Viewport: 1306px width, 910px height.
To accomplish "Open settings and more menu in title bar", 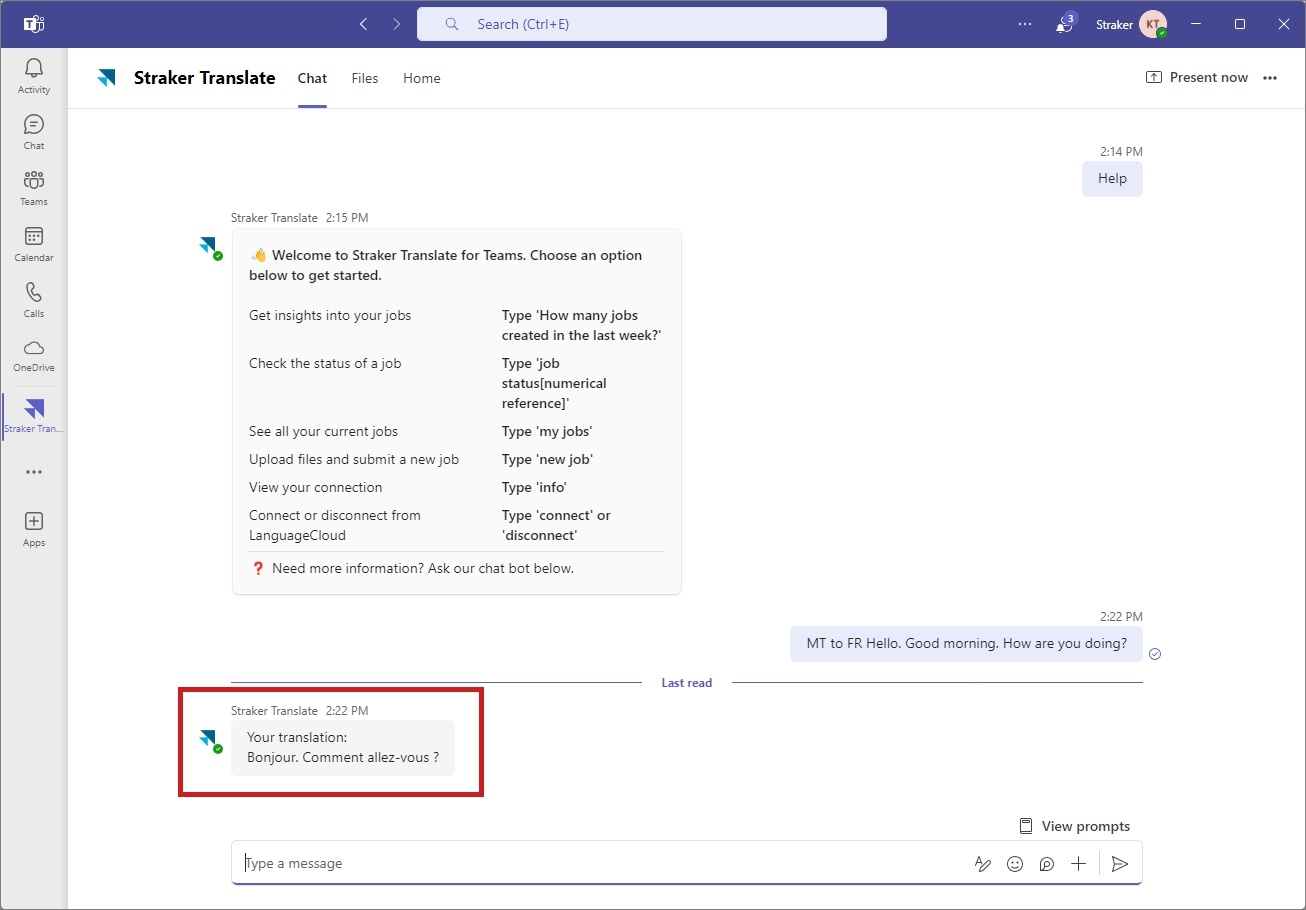I will coord(1025,24).
